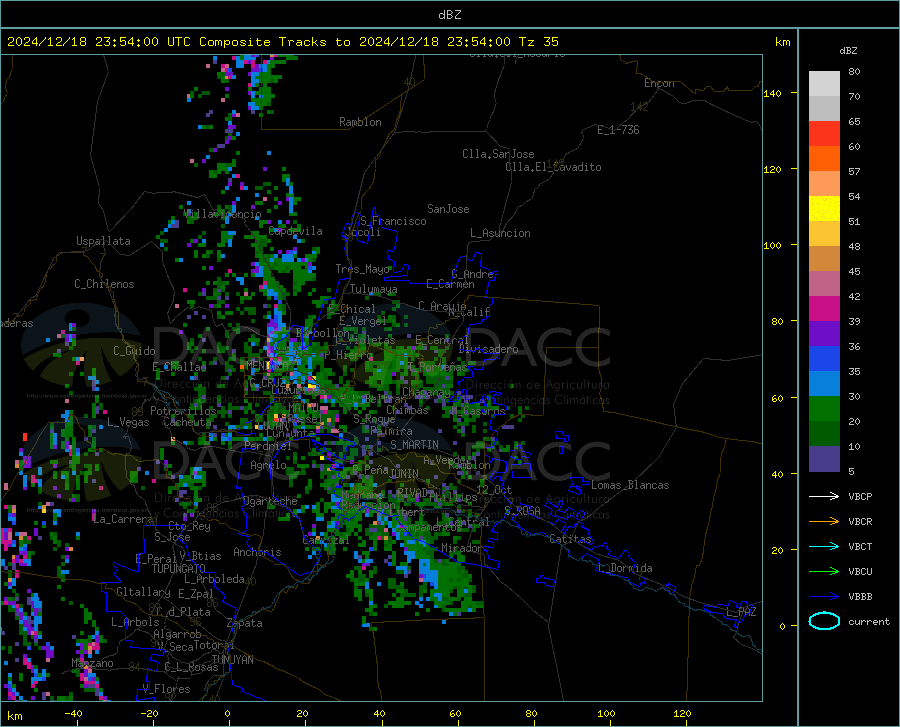Click the 'Lomas_Blancas' map label
Viewport: 900px width, 727px height.
pyautogui.click(x=630, y=485)
